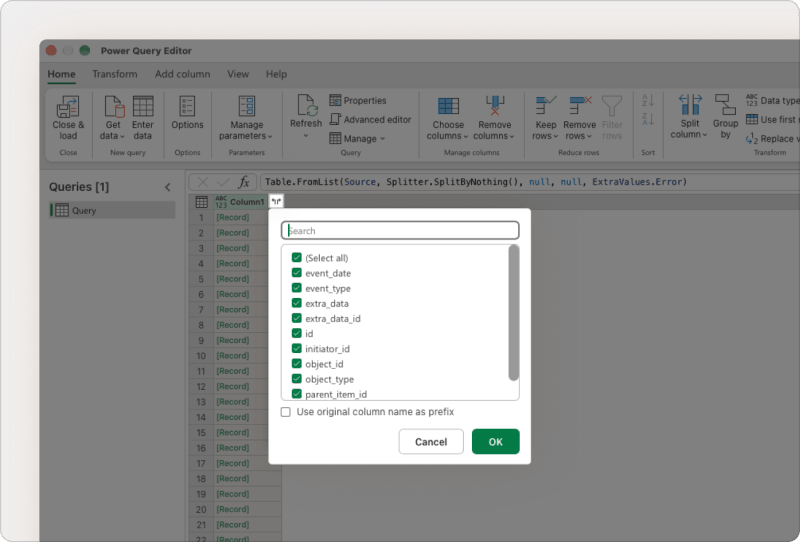Click the Data type ribbon icon

pyautogui.click(x=752, y=100)
